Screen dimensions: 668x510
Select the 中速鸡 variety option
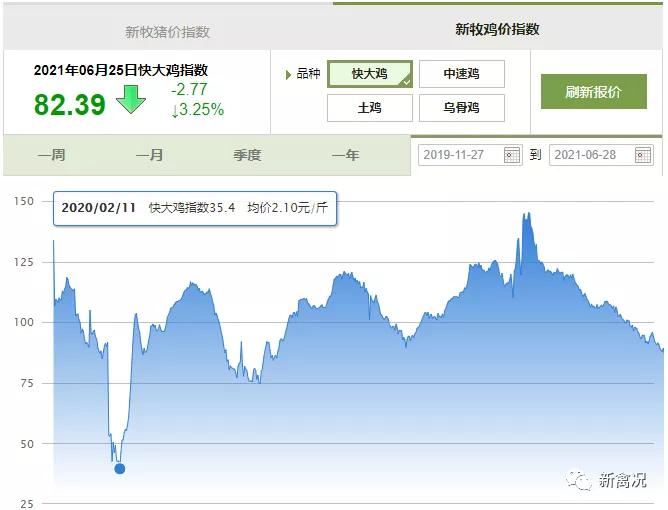pyautogui.click(x=462, y=74)
